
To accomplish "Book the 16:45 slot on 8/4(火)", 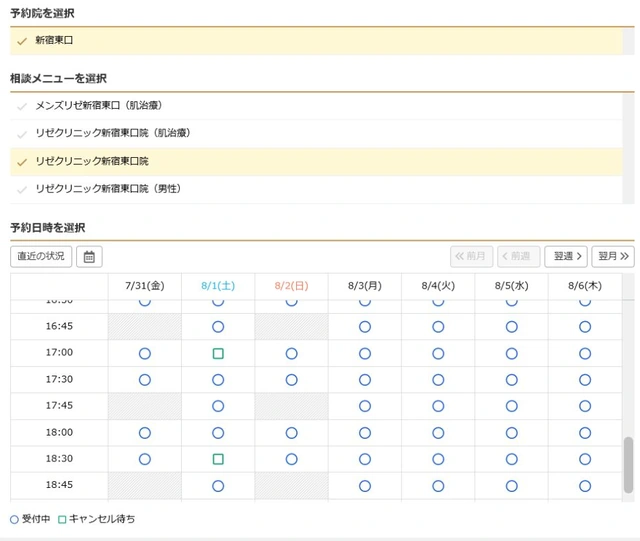I will click(x=438, y=327).
